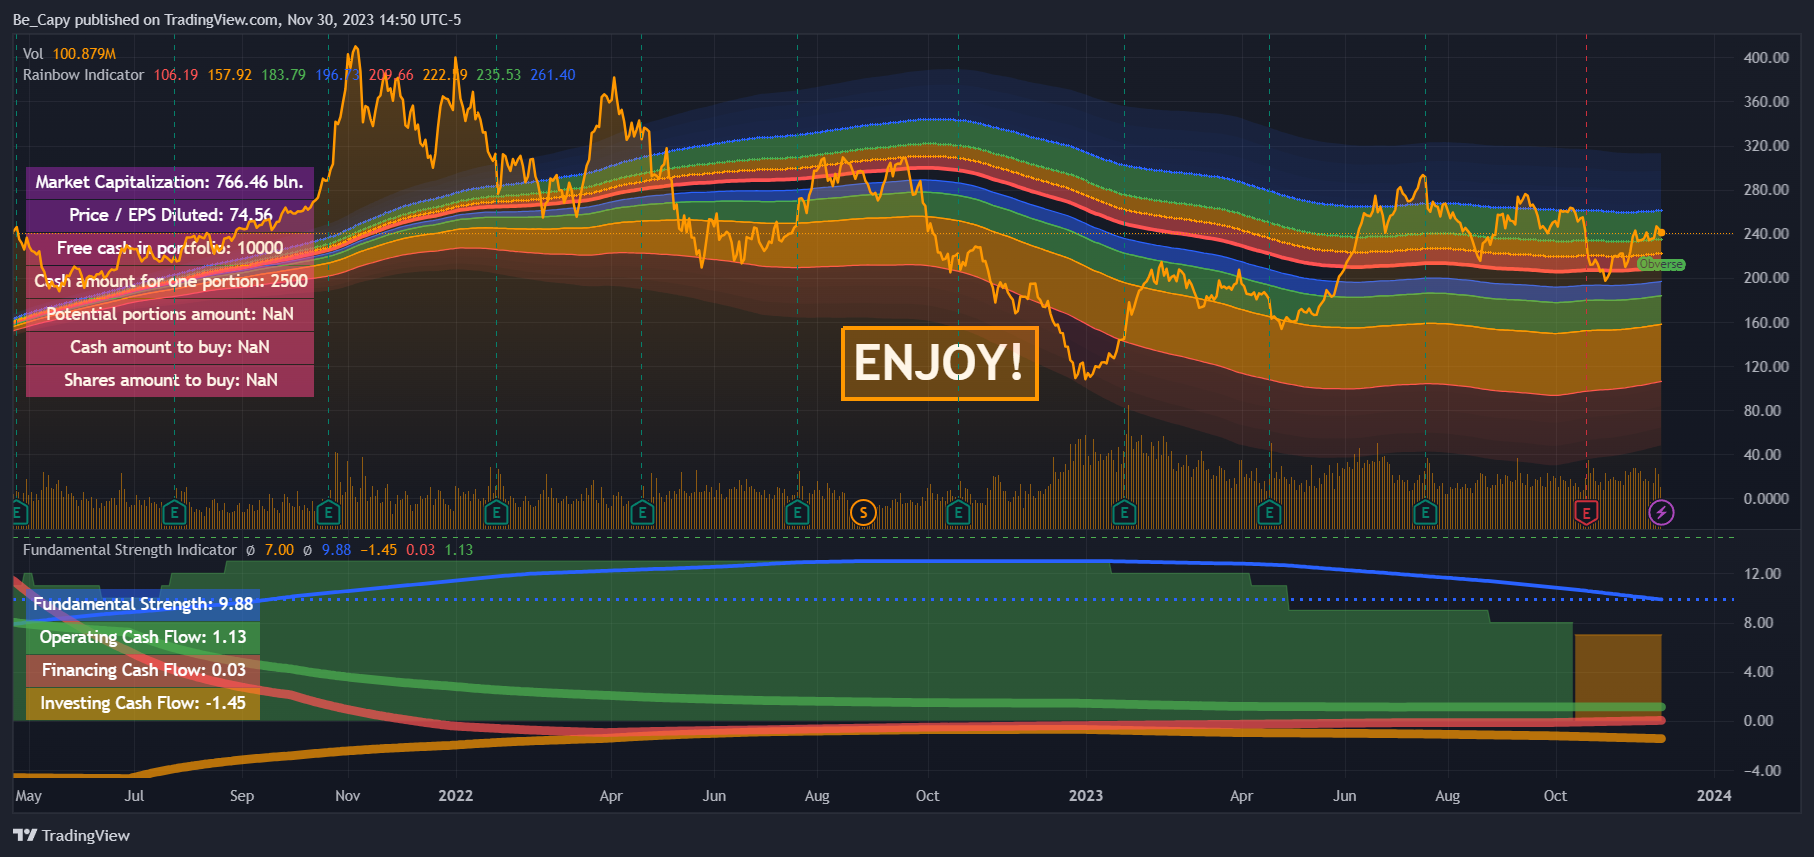
Task: Click the 12.00 lower pane axis label
Action: (1762, 574)
